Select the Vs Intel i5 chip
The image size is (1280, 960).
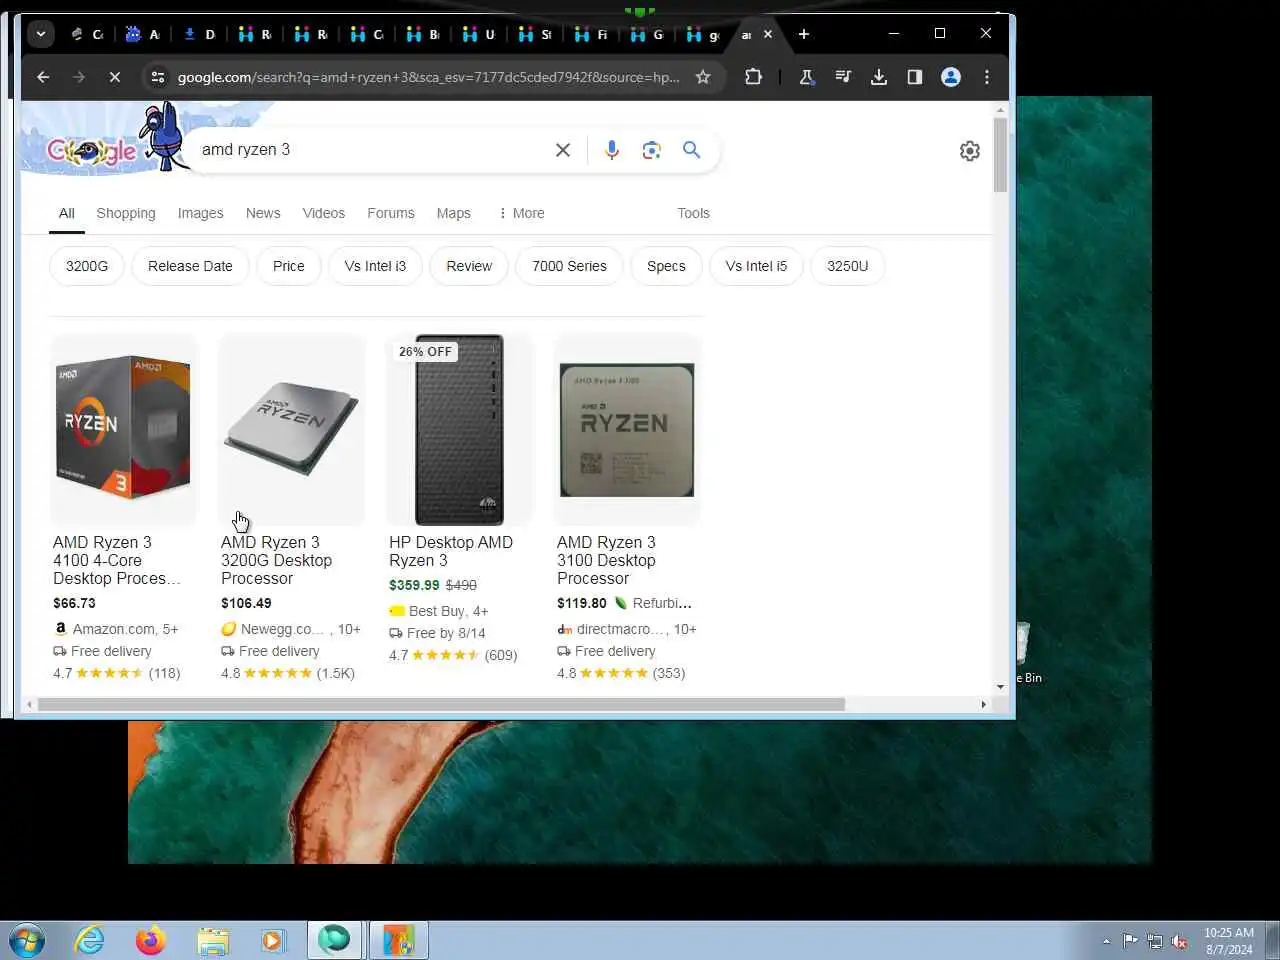pyautogui.click(x=756, y=266)
